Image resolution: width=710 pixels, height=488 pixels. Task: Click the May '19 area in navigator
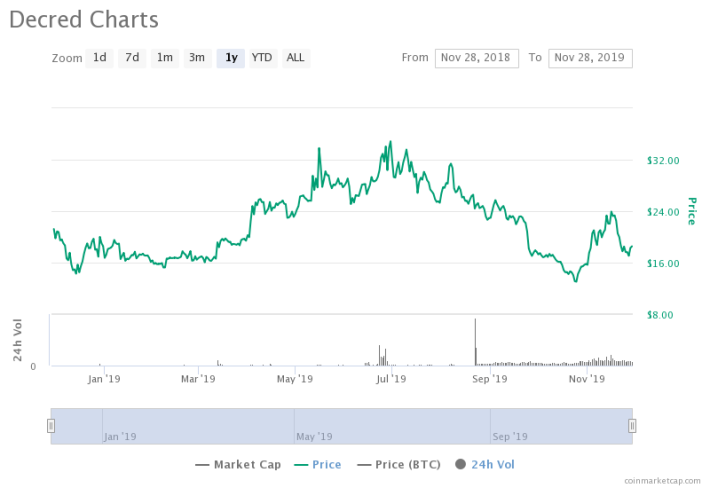click(314, 436)
